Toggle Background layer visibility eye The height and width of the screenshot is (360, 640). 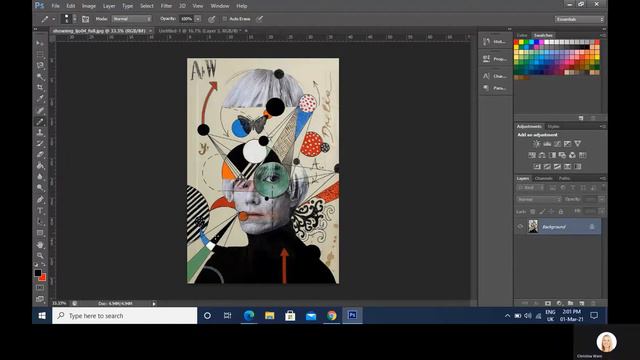tap(520, 227)
